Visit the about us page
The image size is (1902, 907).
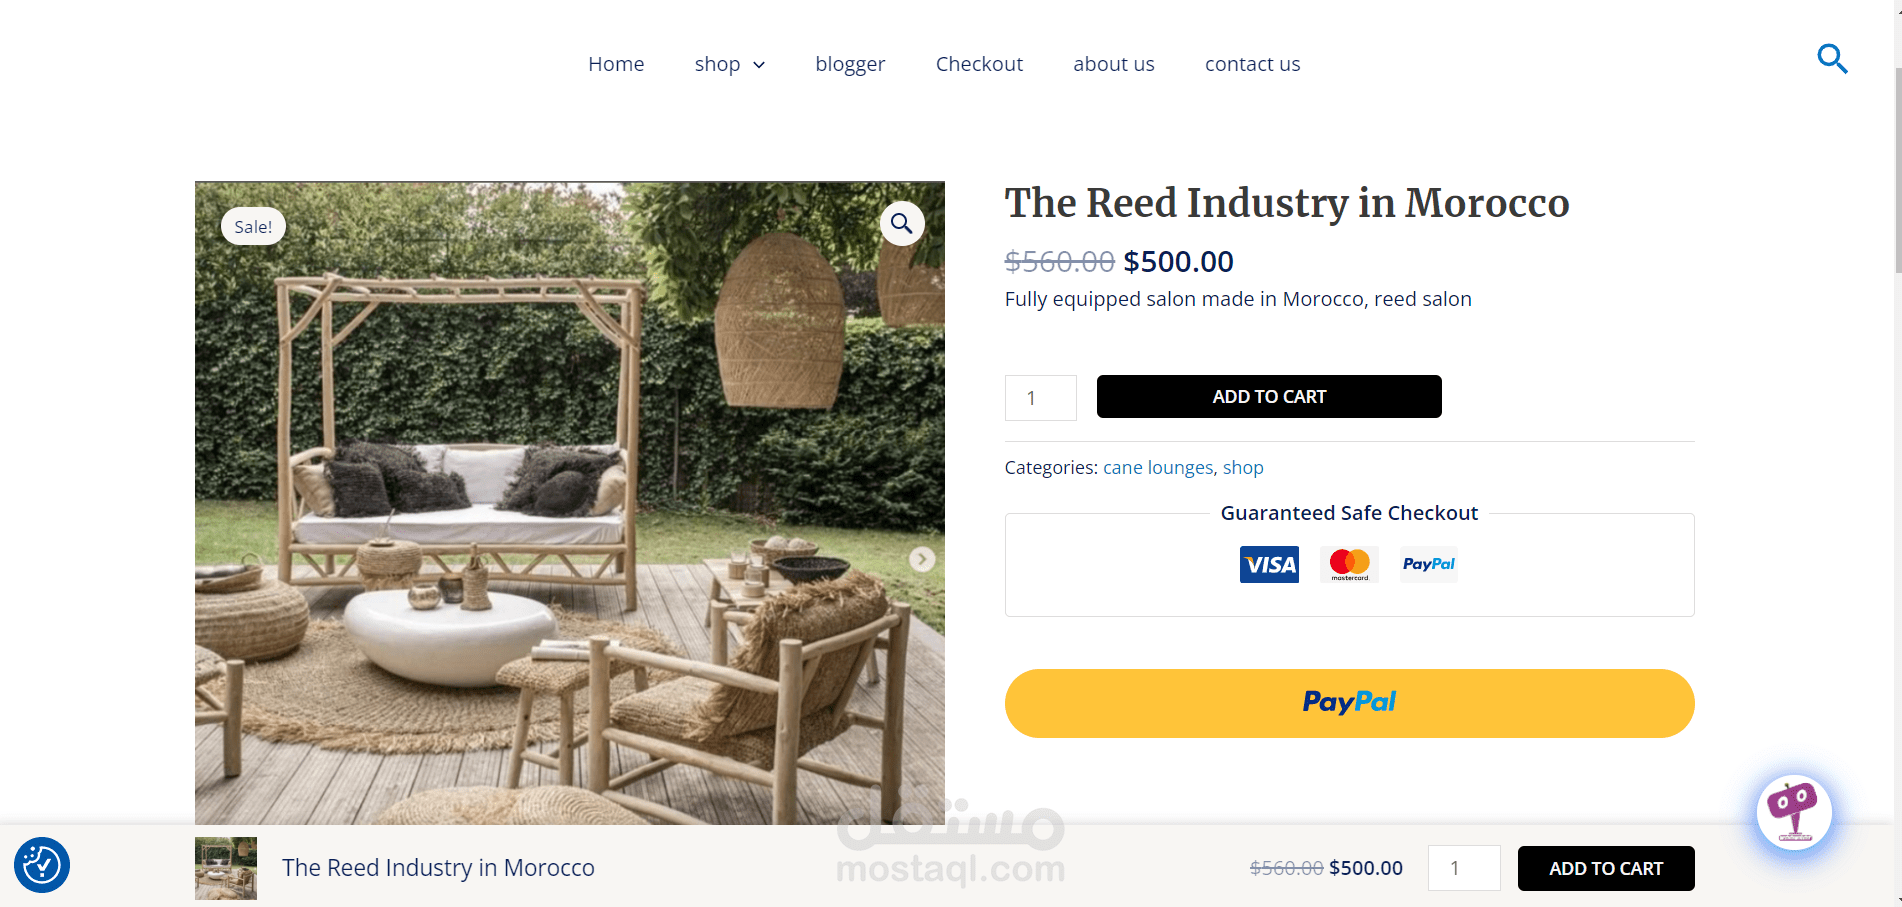[x=1114, y=64]
